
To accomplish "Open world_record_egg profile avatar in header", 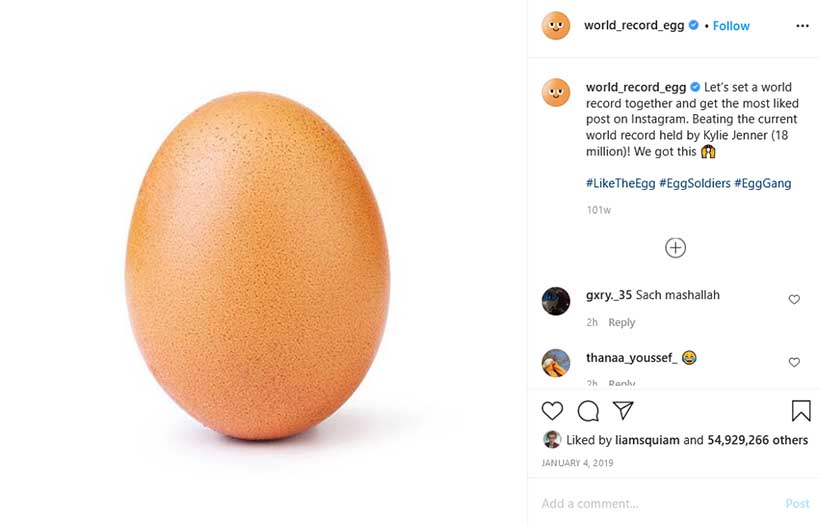I will [x=556, y=26].
